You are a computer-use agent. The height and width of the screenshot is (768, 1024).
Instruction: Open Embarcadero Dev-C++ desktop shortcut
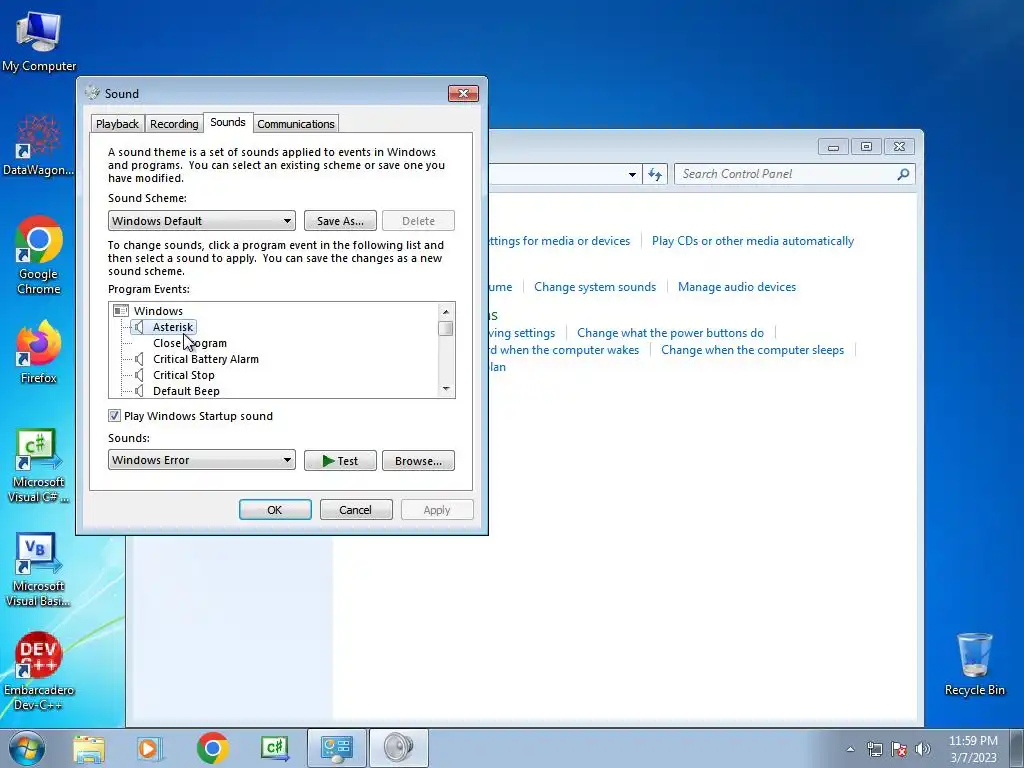pos(39,671)
